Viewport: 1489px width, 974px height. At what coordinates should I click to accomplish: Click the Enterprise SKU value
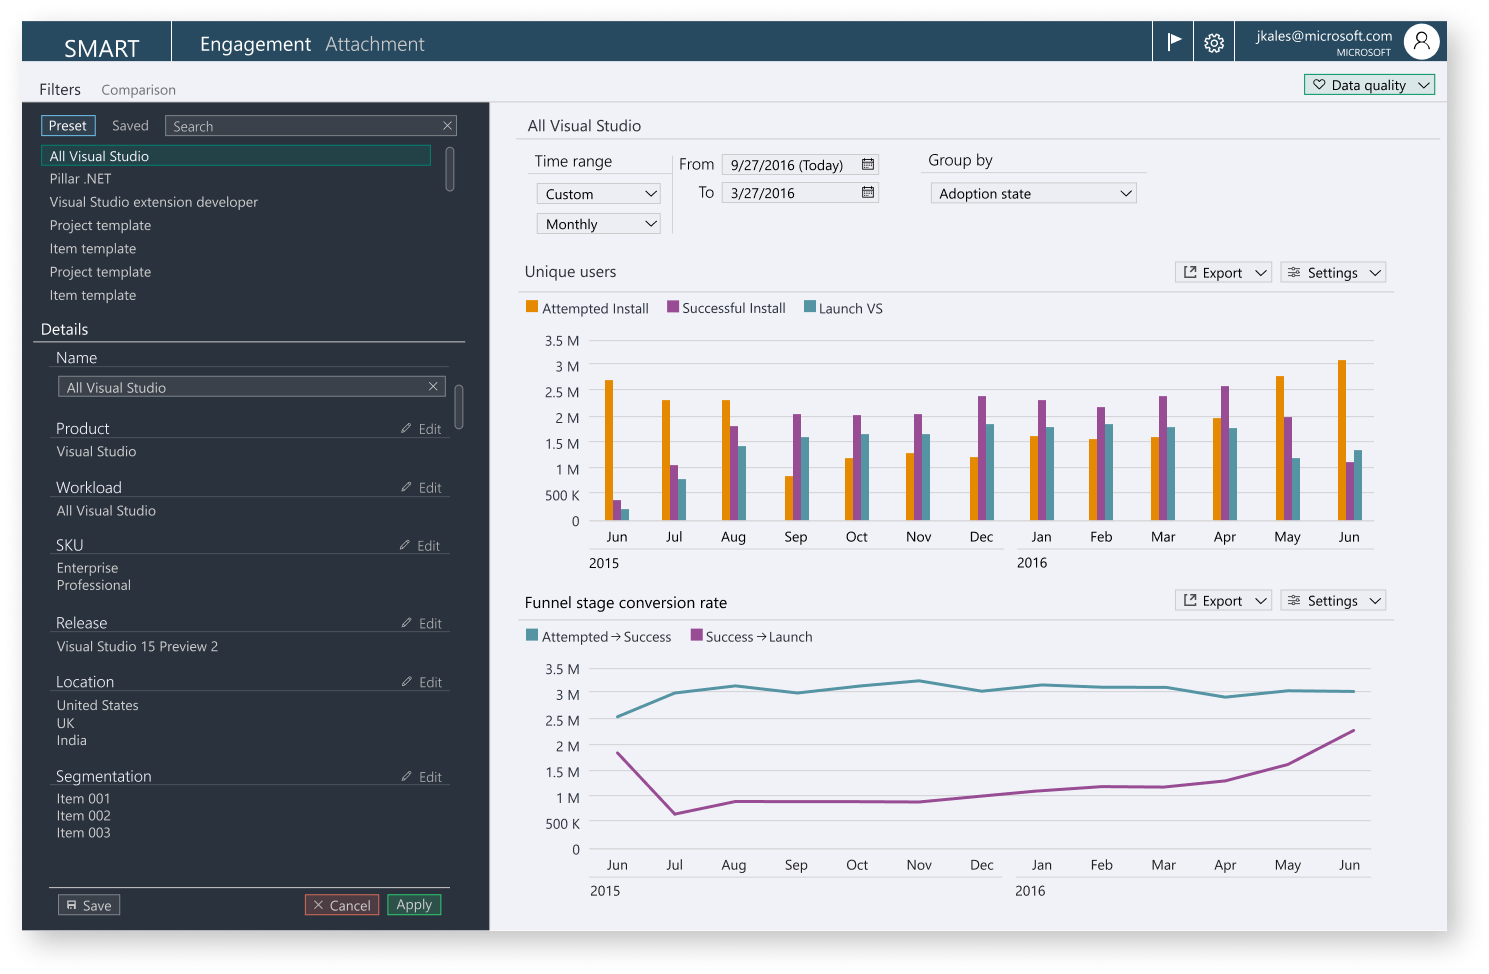[87, 568]
